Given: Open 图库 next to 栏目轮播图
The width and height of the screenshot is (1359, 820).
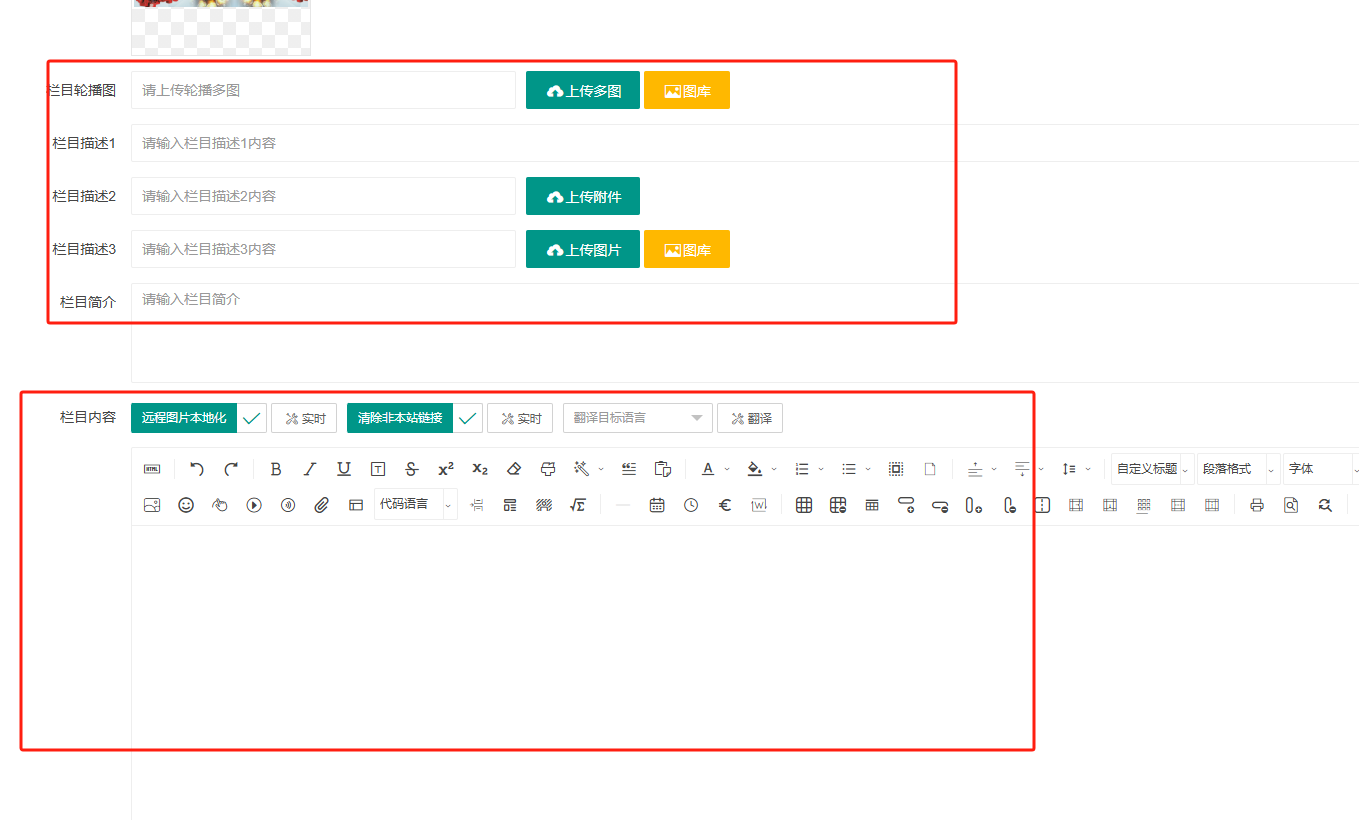Looking at the screenshot, I should coord(686,90).
